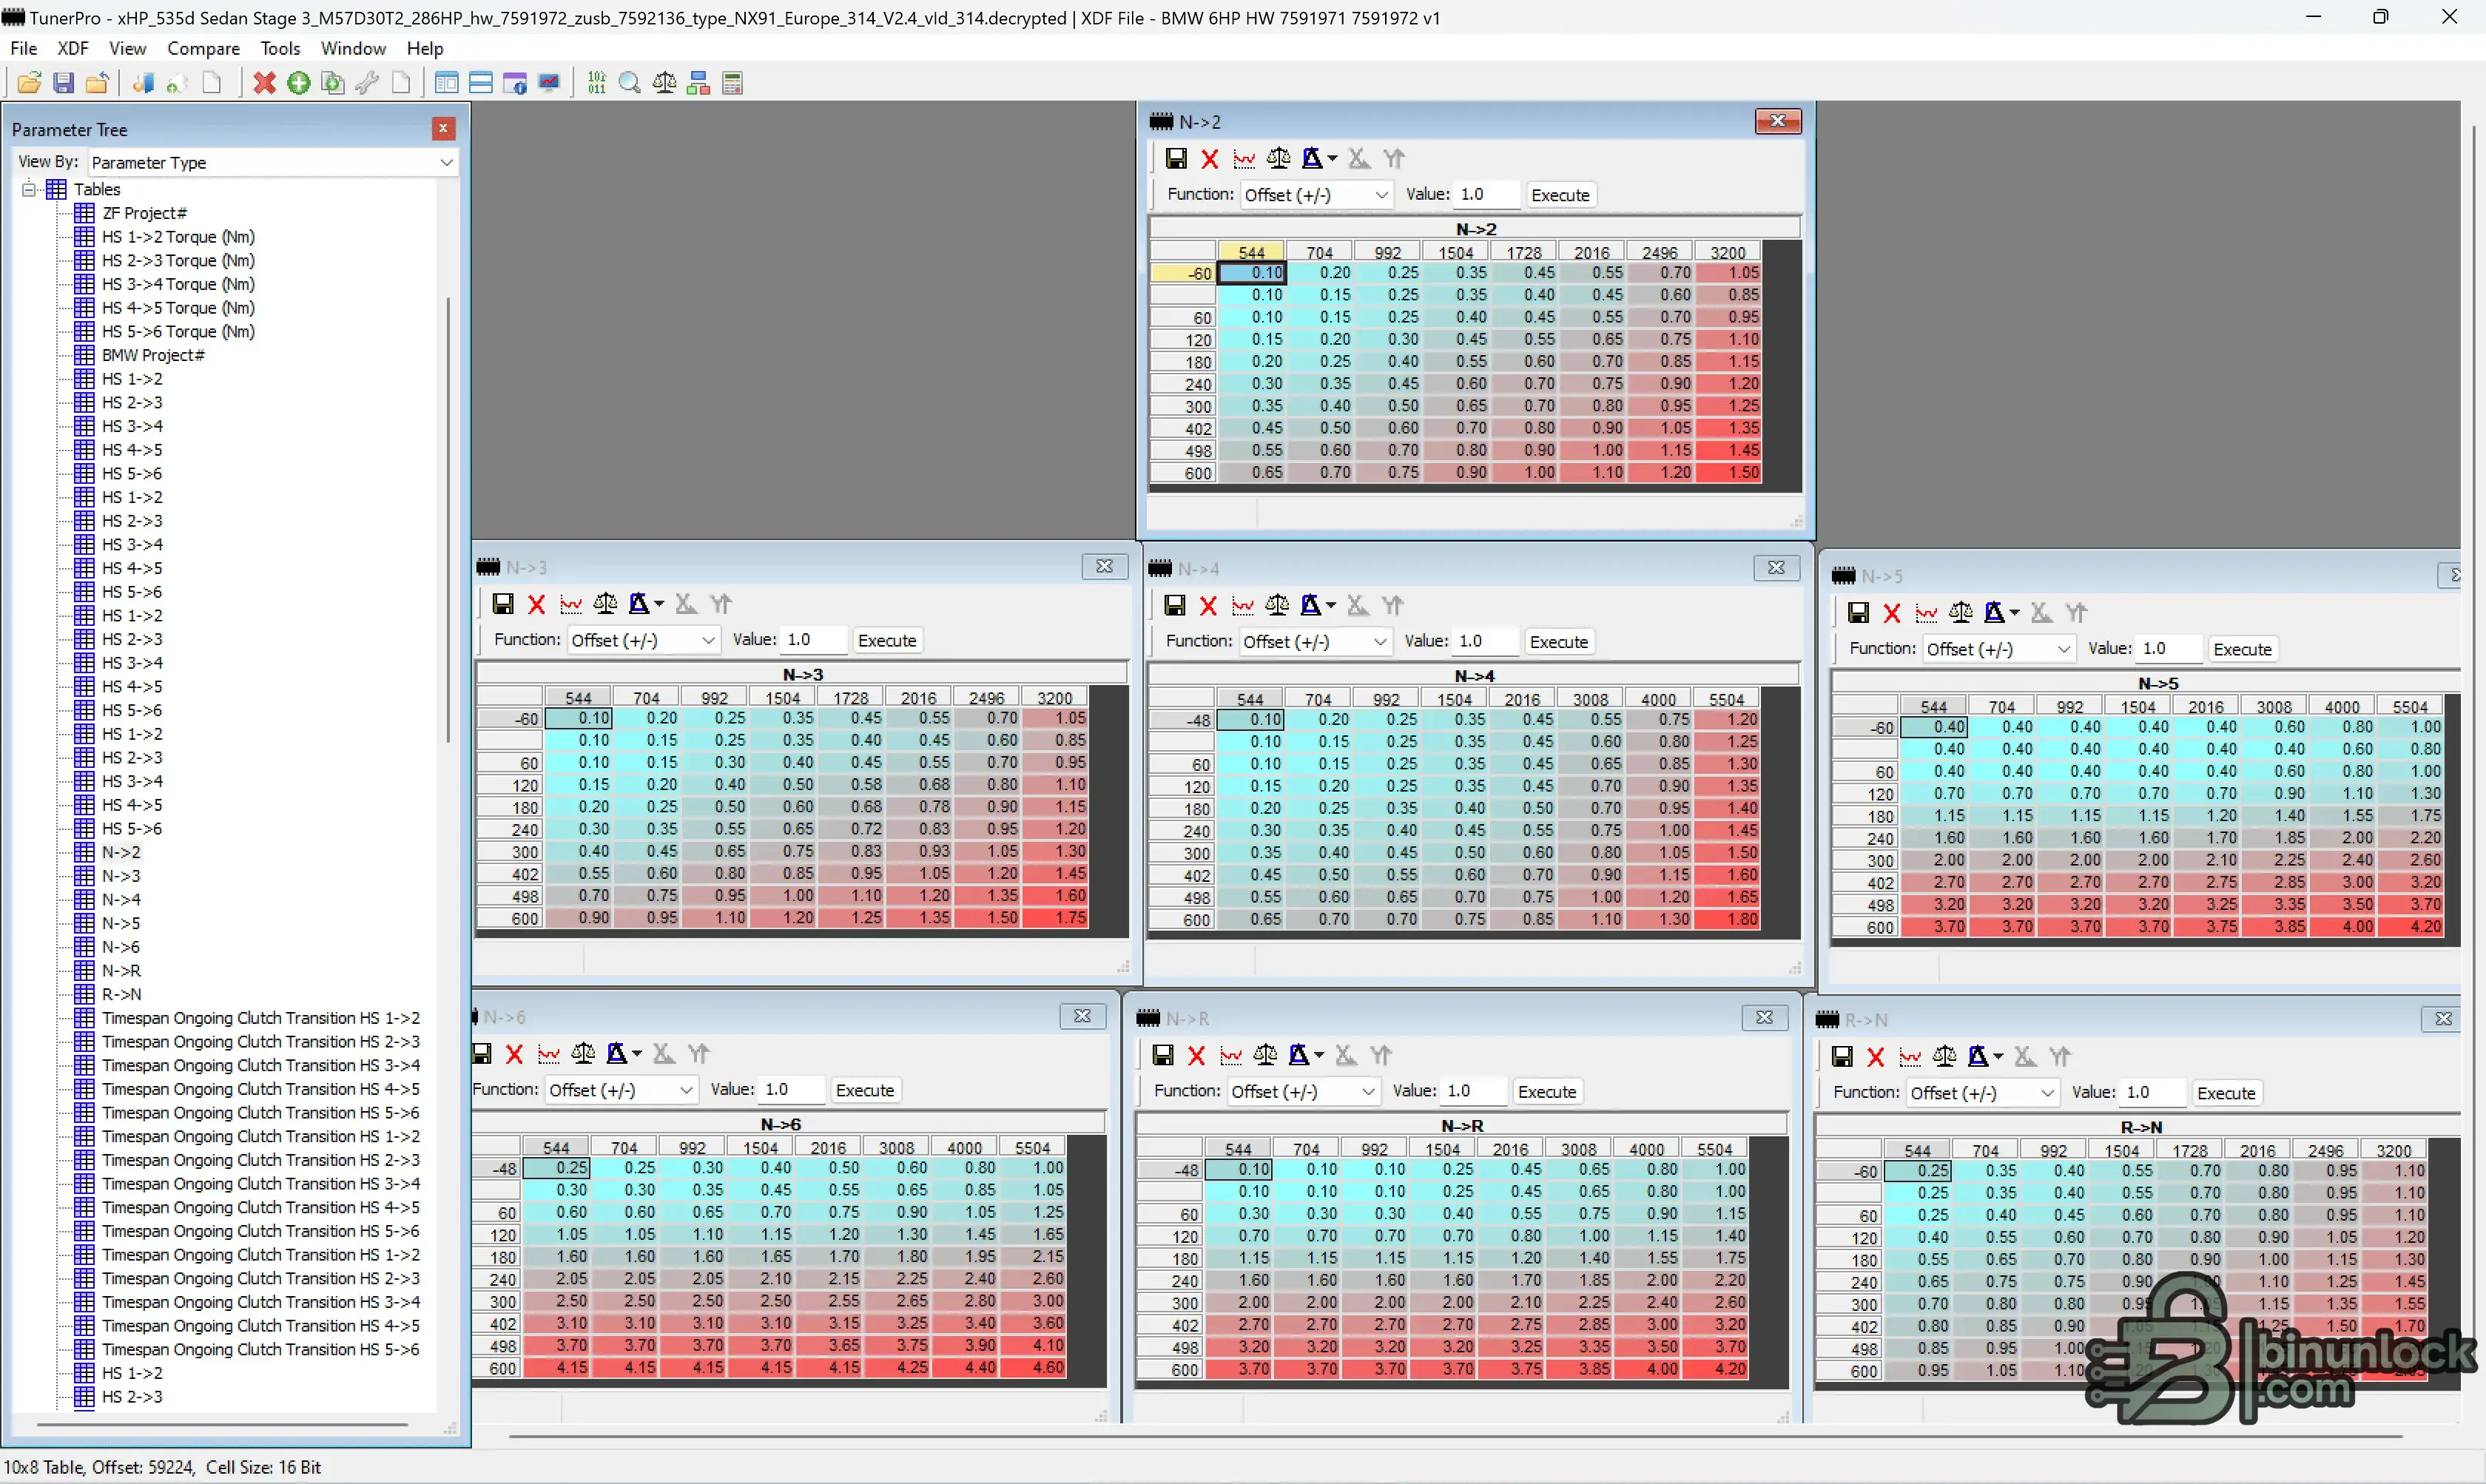Open the Function dropdown in N->2 window
This screenshot has height=1484, width=2486.
[x=1381, y=195]
